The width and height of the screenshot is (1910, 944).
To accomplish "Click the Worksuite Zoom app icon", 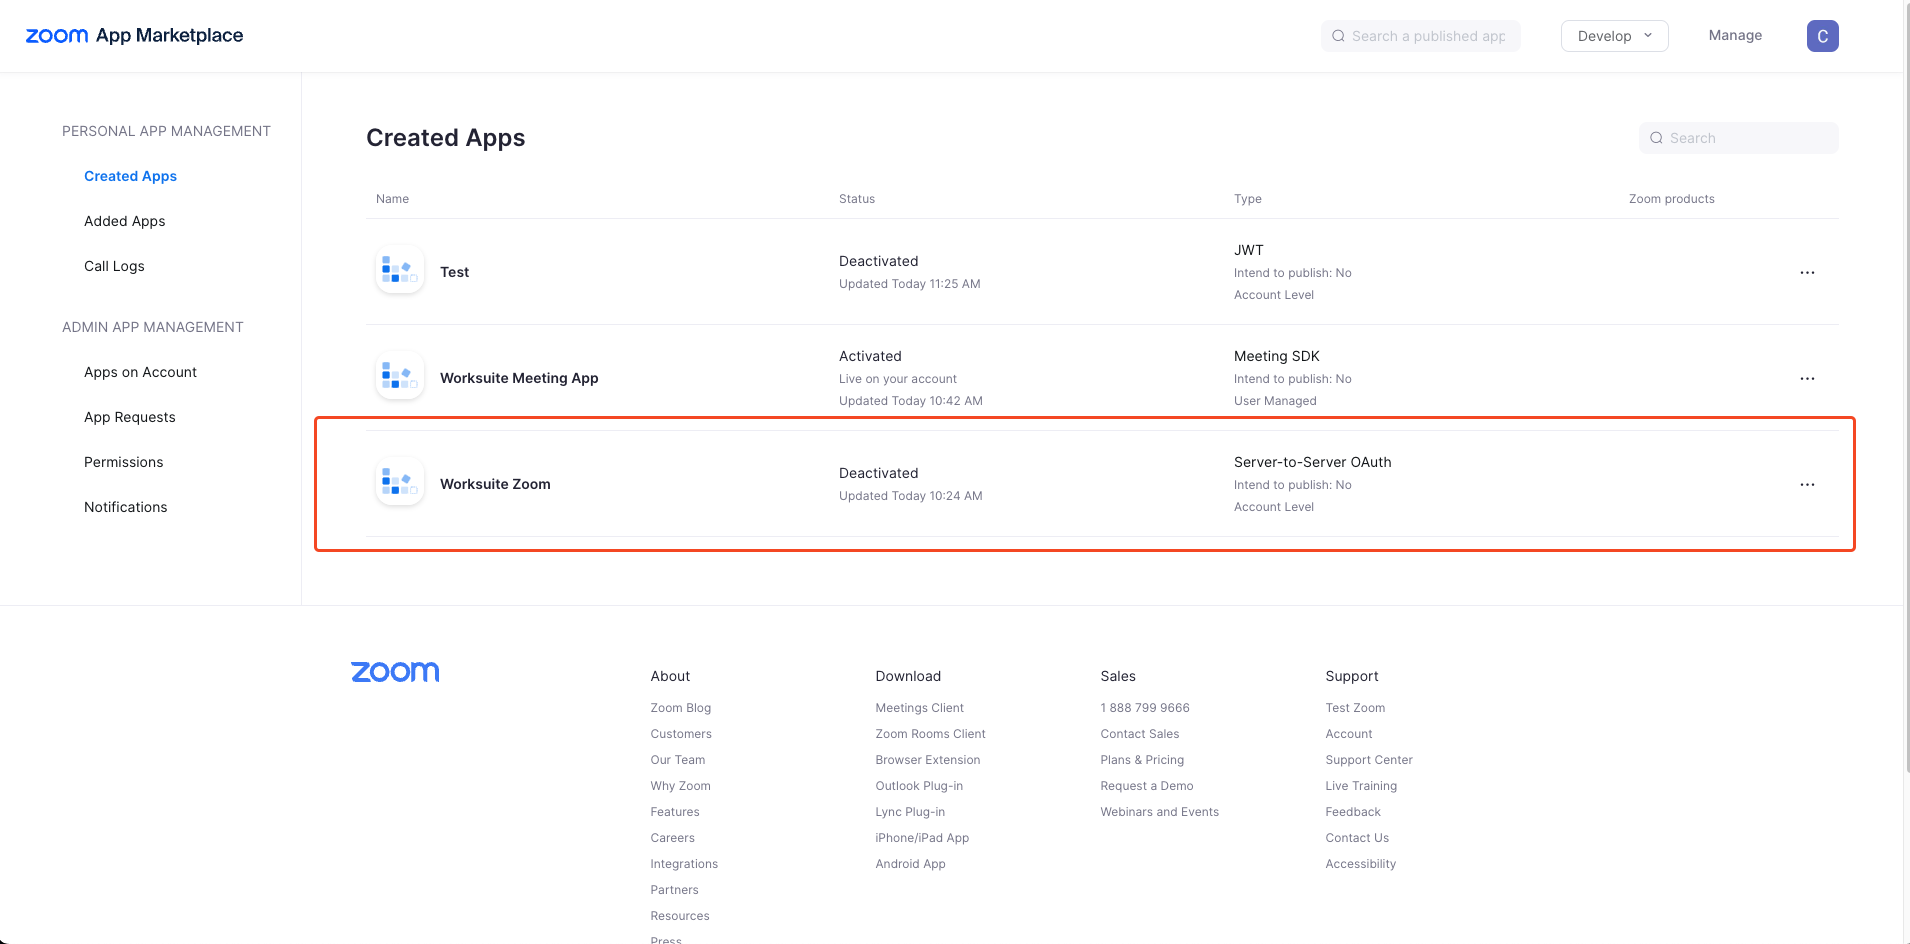I will (x=399, y=483).
